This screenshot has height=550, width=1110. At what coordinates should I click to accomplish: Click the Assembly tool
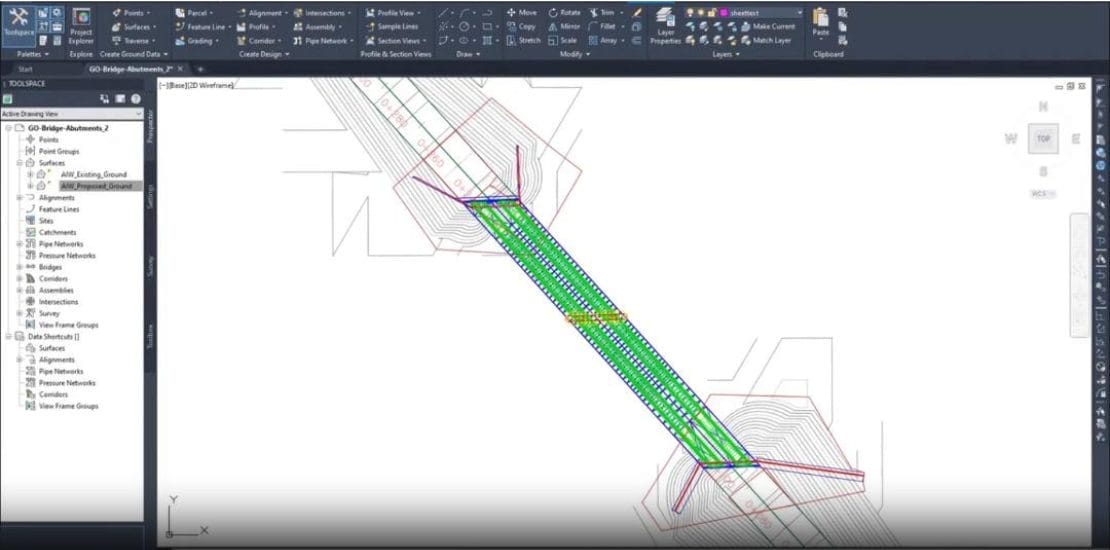pyautogui.click(x=317, y=27)
